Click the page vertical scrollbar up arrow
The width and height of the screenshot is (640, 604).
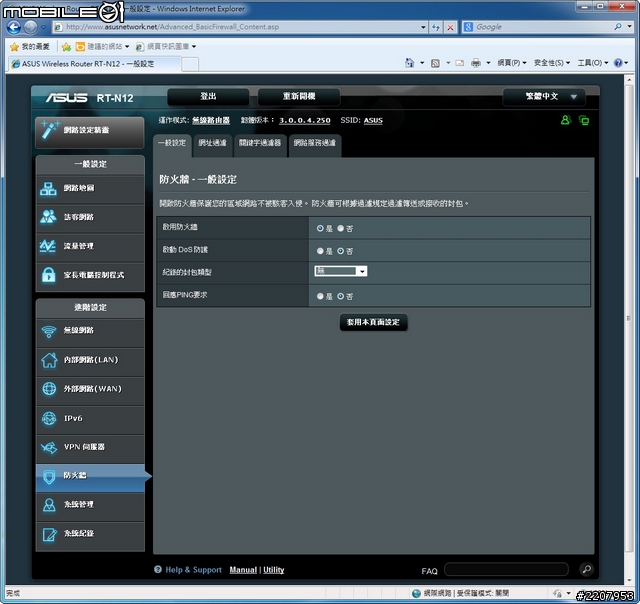pos(629,80)
